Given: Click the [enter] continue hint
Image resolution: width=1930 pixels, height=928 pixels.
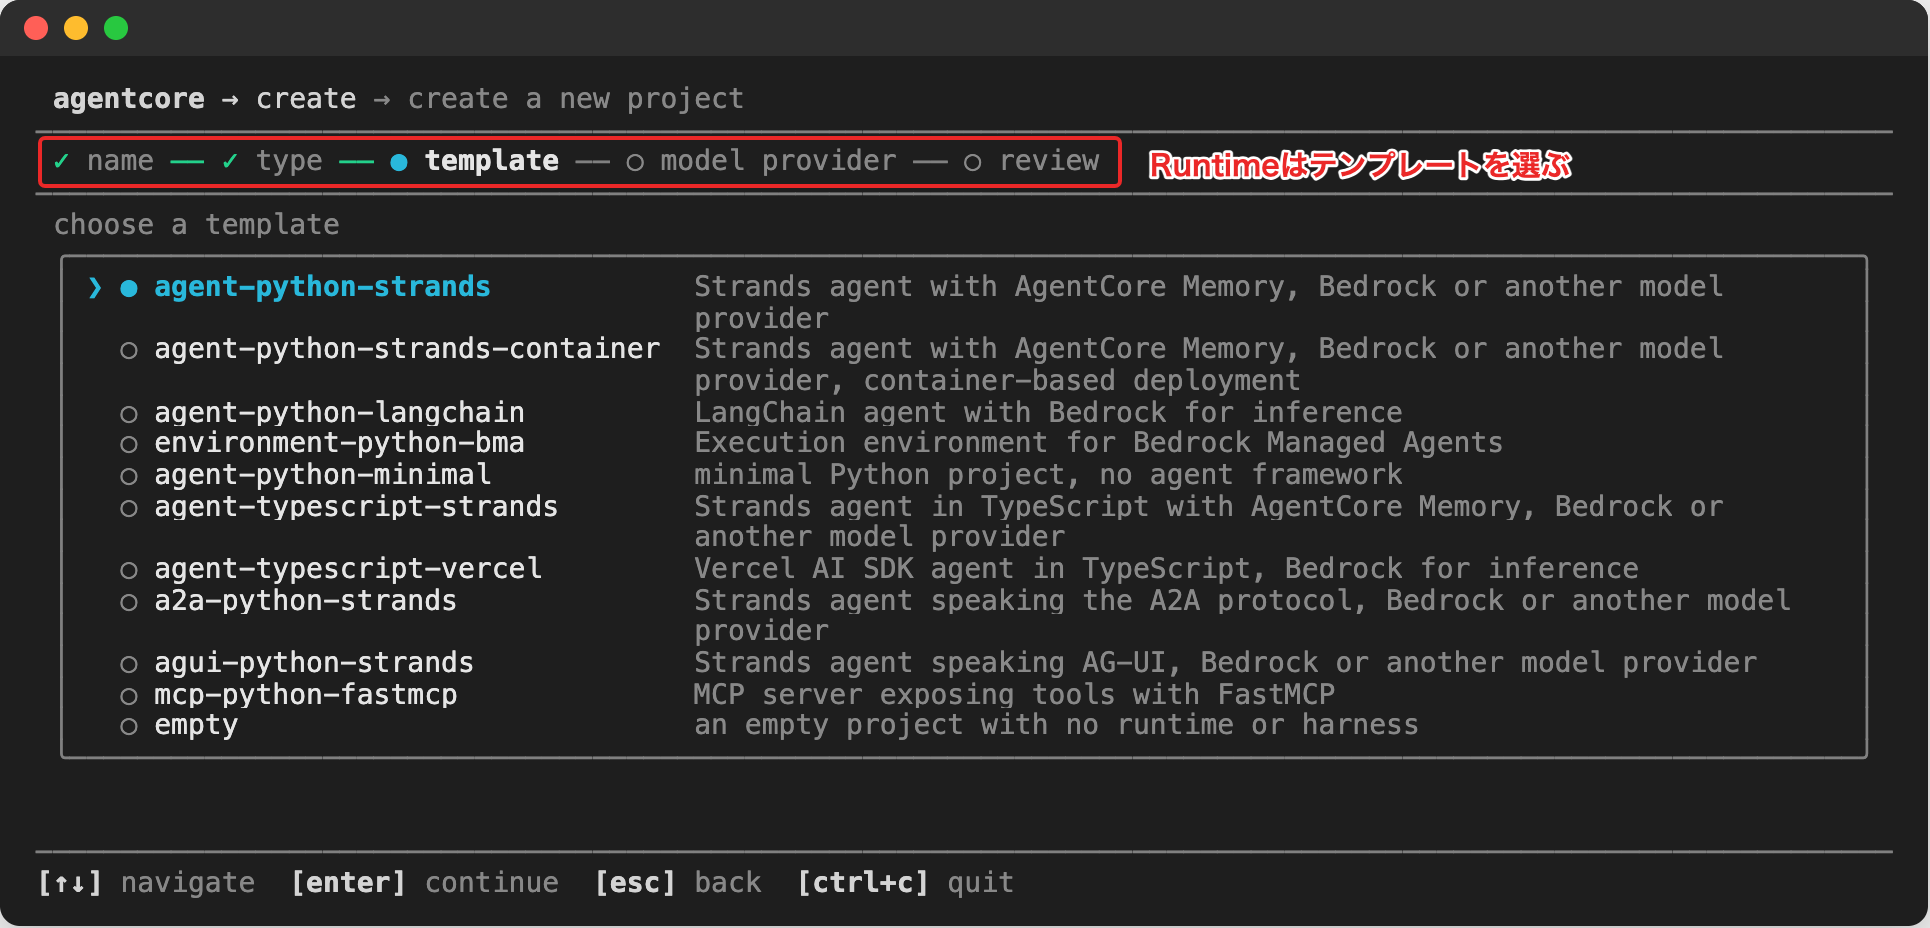Looking at the screenshot, I should coord(425,883).
